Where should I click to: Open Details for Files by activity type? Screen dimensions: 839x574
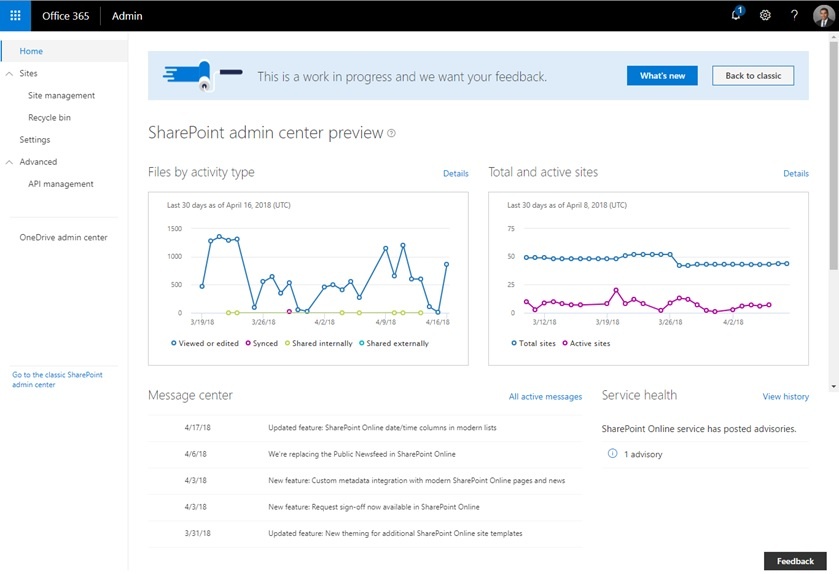[x=456, y=173]
